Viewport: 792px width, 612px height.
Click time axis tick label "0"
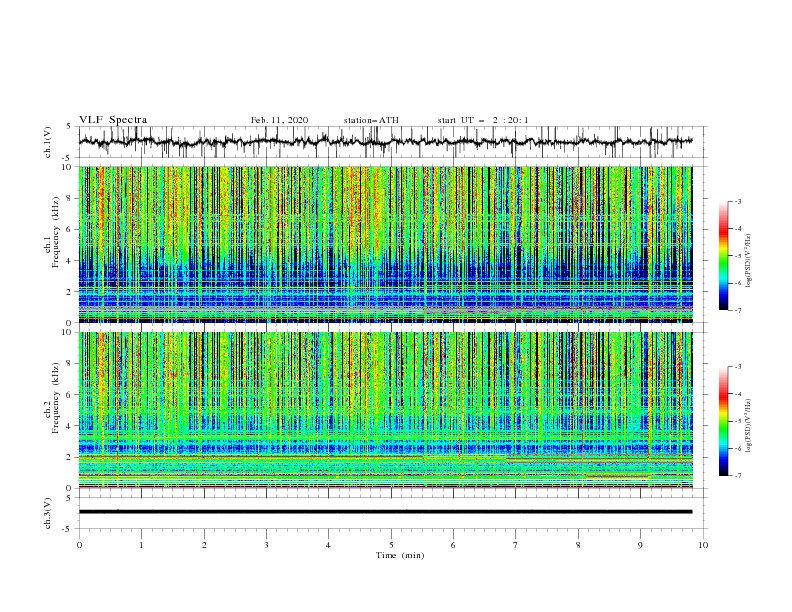[79, 545]
